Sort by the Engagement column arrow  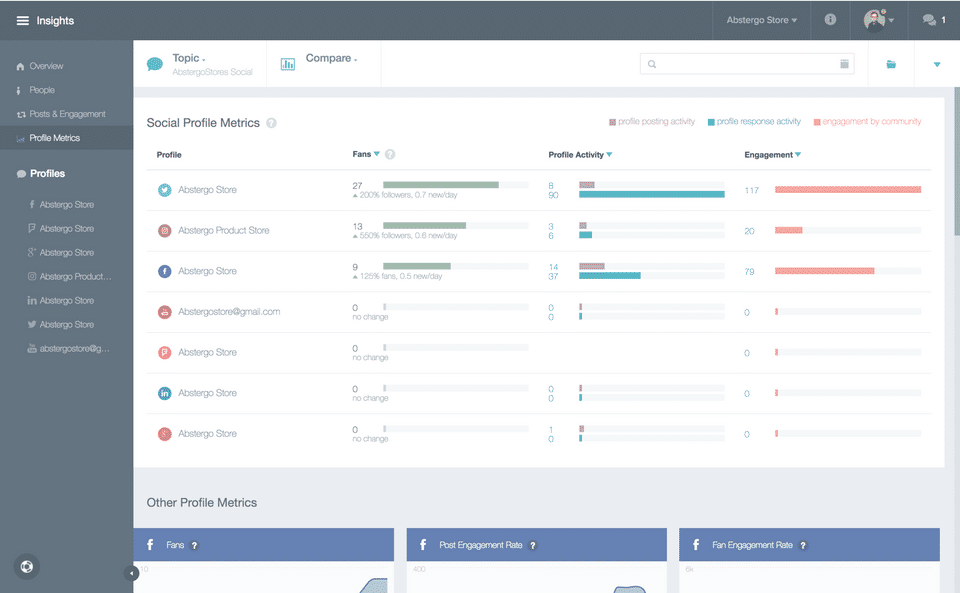point(798,155)
